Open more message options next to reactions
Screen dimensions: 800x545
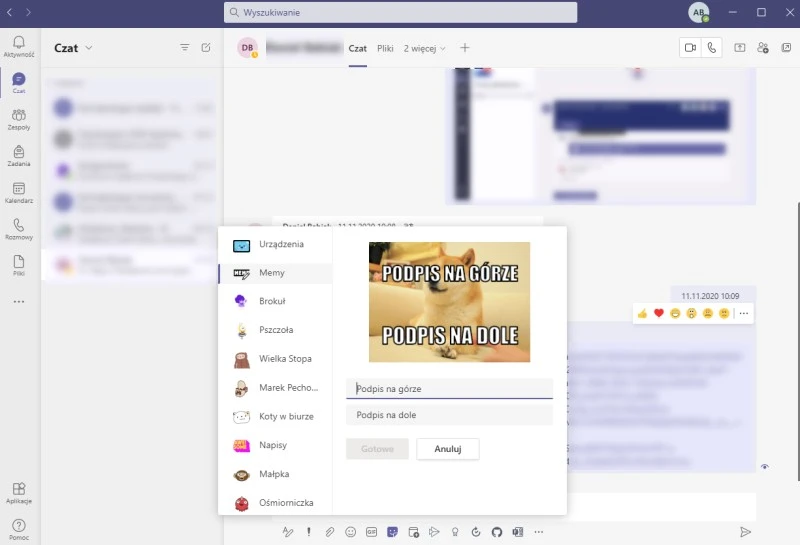pyautogui.click(x=744, y=313)
